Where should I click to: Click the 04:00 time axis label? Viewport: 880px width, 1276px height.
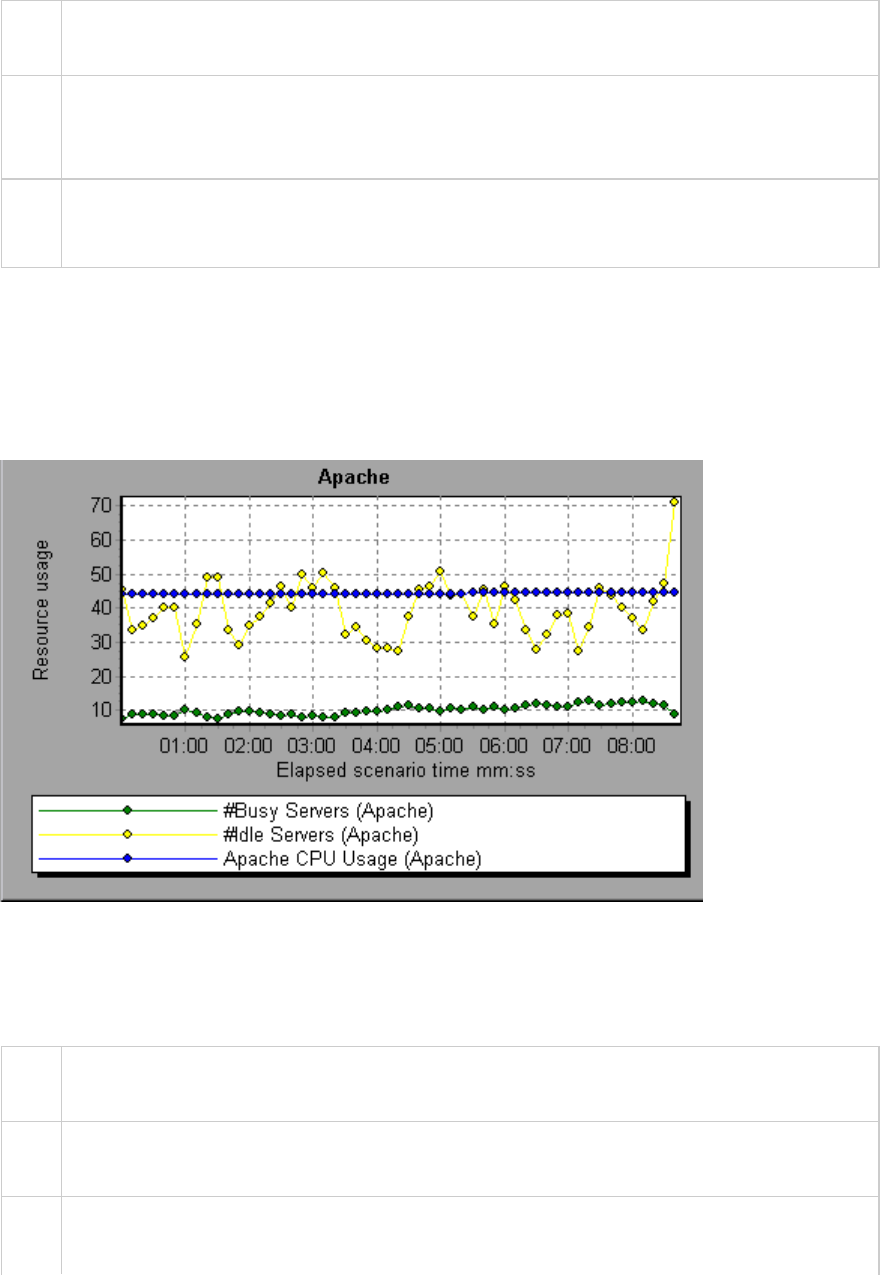[376, 745]
